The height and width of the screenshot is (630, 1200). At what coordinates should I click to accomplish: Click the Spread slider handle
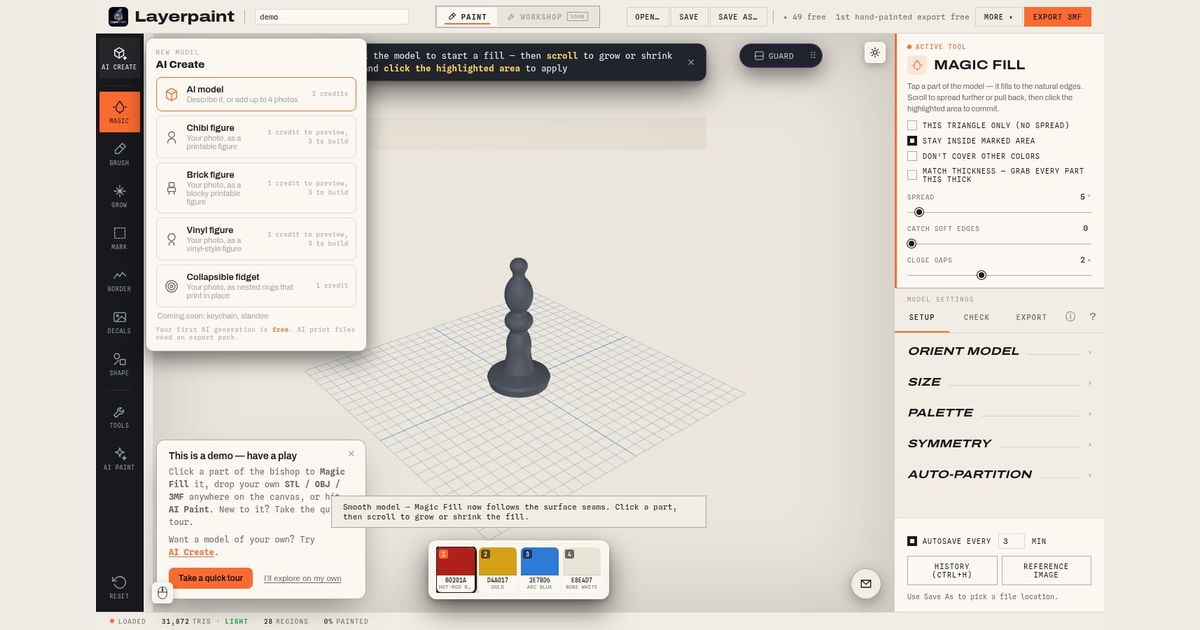919,212
